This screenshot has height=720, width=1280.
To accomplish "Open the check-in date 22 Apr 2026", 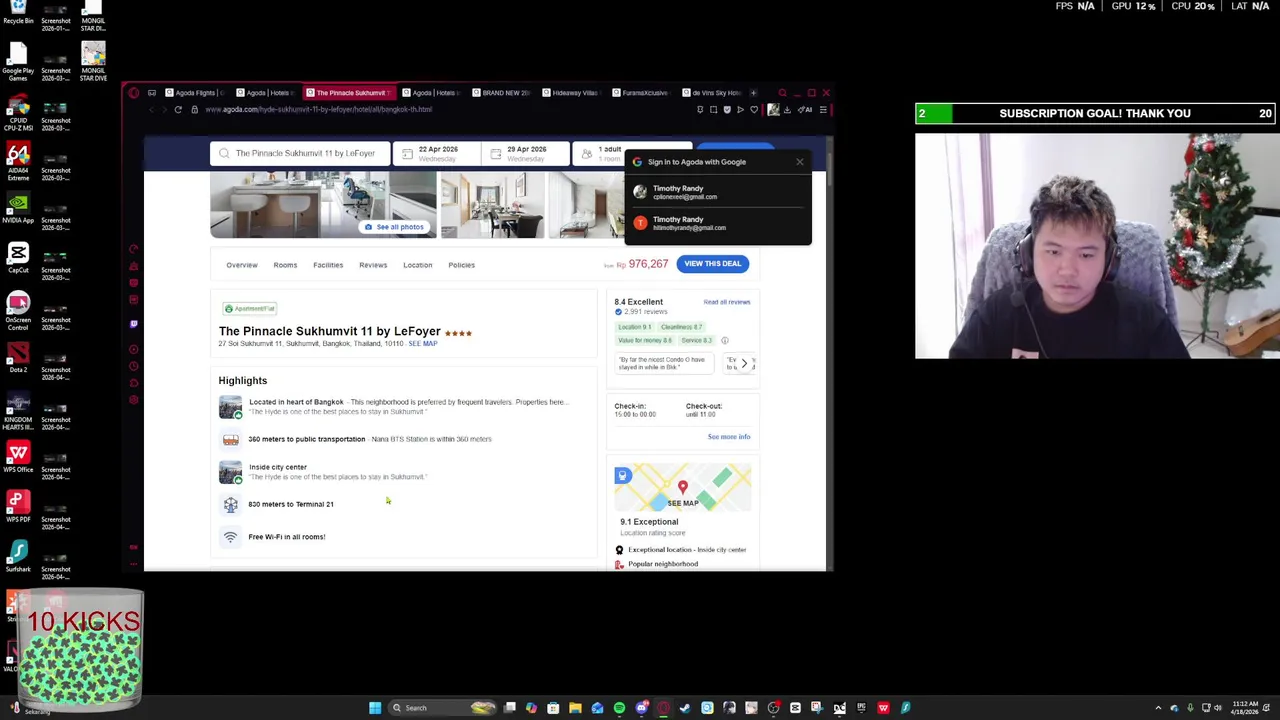I will tap(437, 153).
